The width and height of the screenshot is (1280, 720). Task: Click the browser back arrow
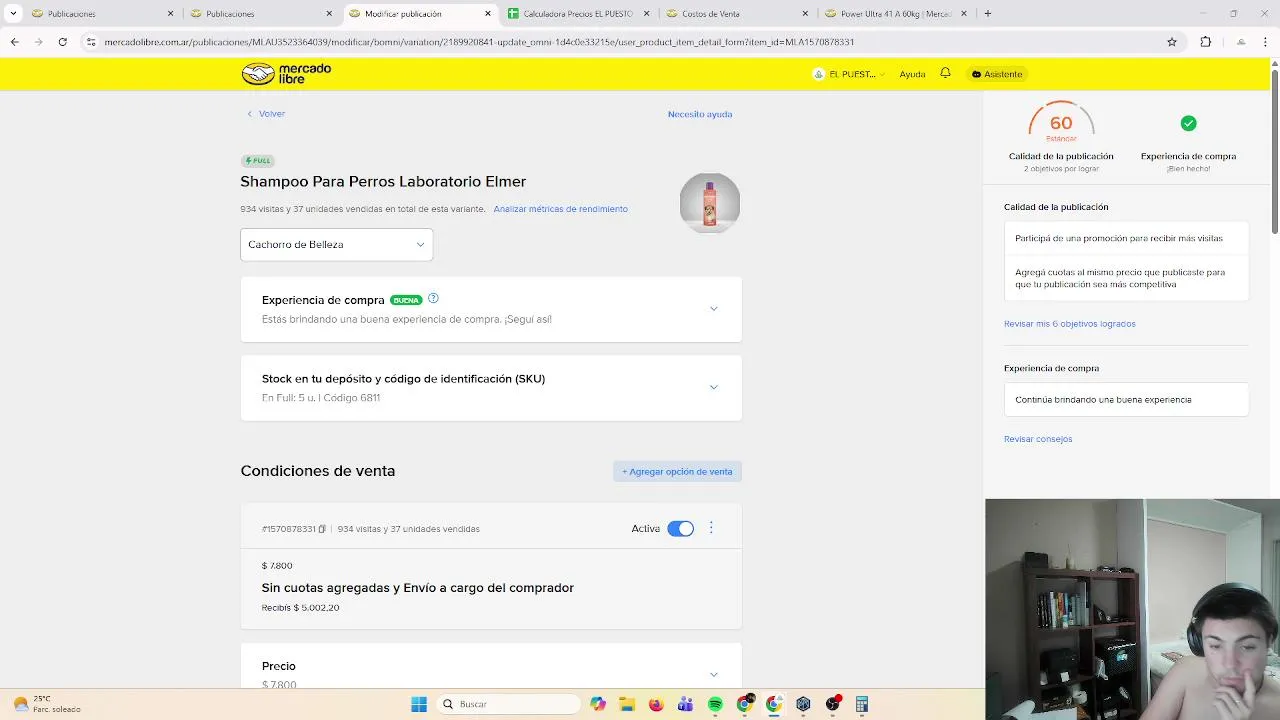tap(14, 42)
